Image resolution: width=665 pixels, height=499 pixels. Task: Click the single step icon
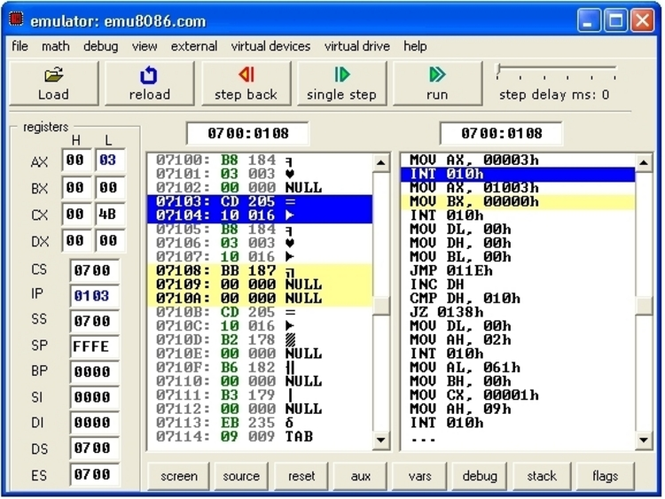coord(342,74)
